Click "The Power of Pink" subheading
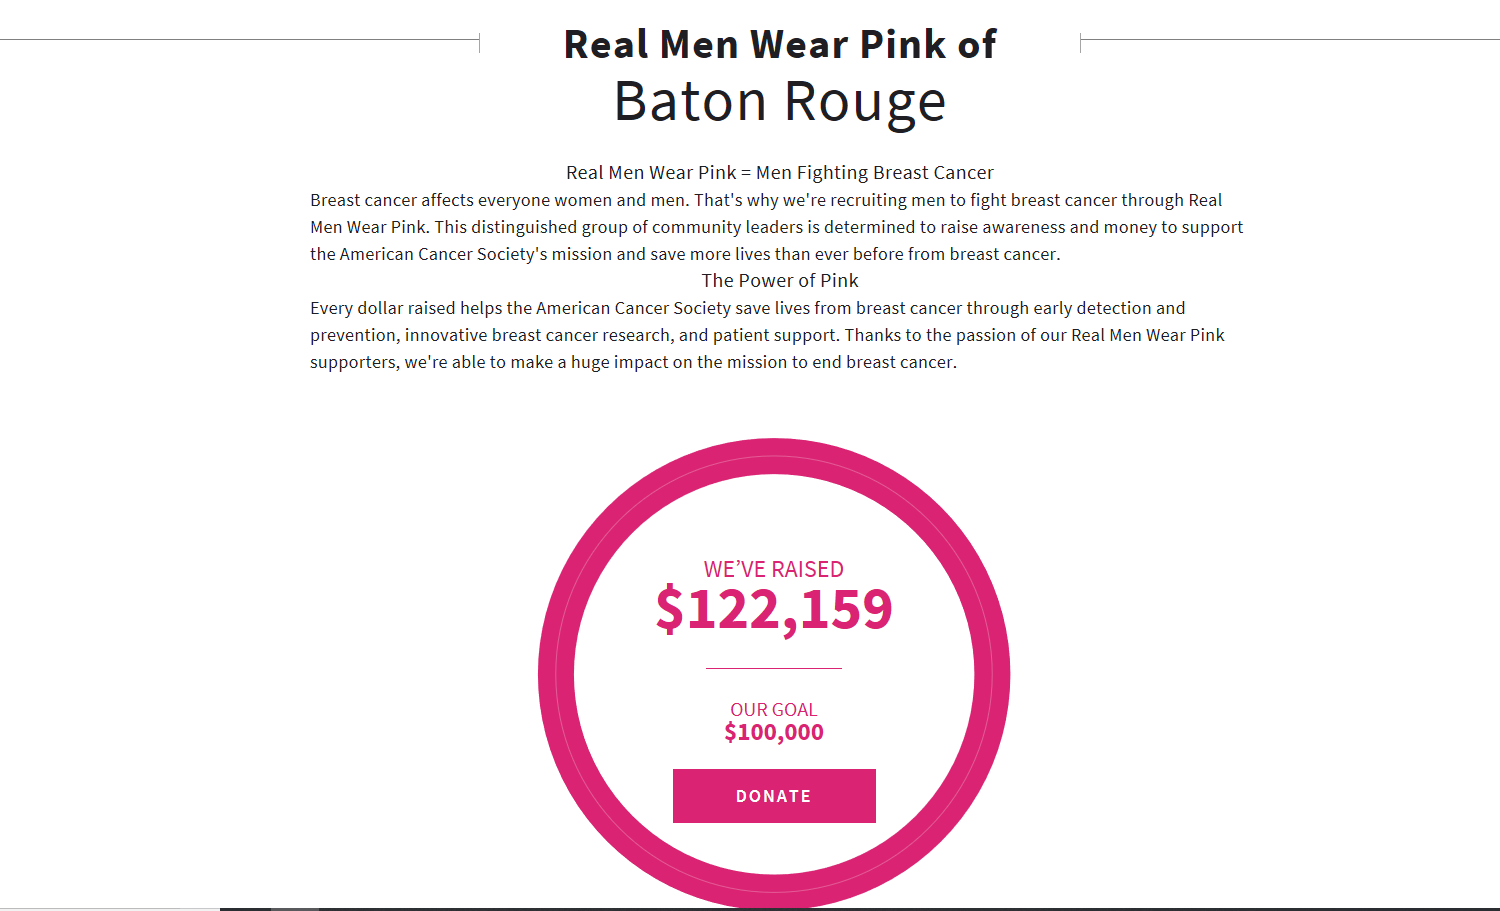 (x=780, y=281)
